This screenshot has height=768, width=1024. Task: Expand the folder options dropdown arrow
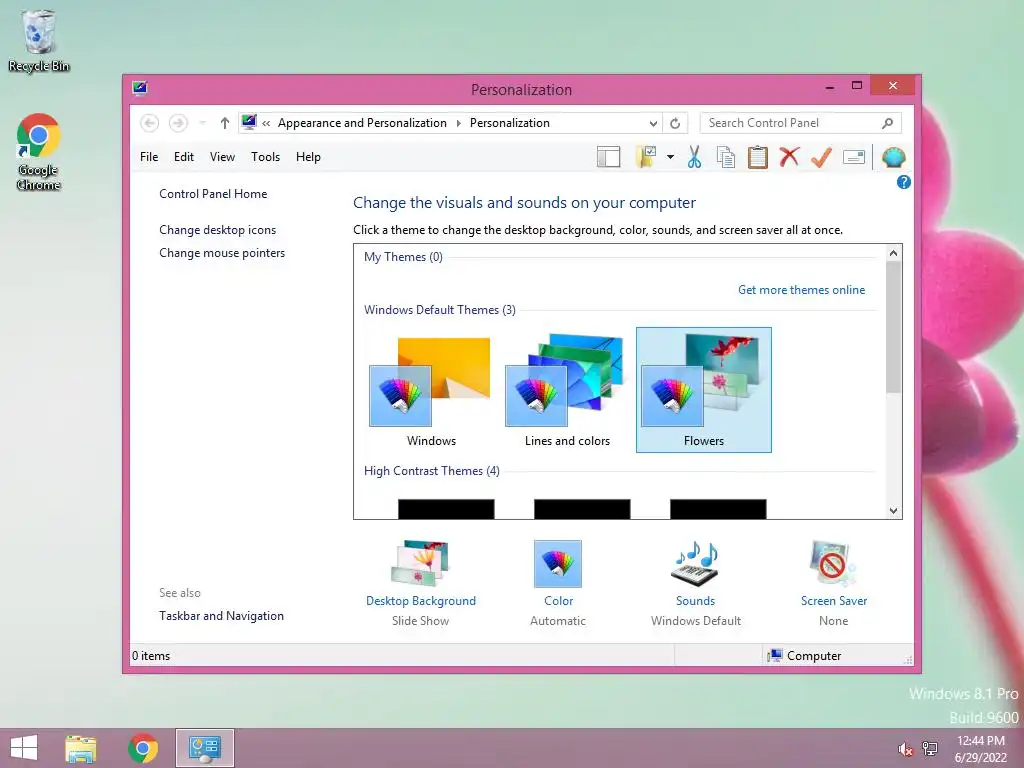[x=670, y=157]
